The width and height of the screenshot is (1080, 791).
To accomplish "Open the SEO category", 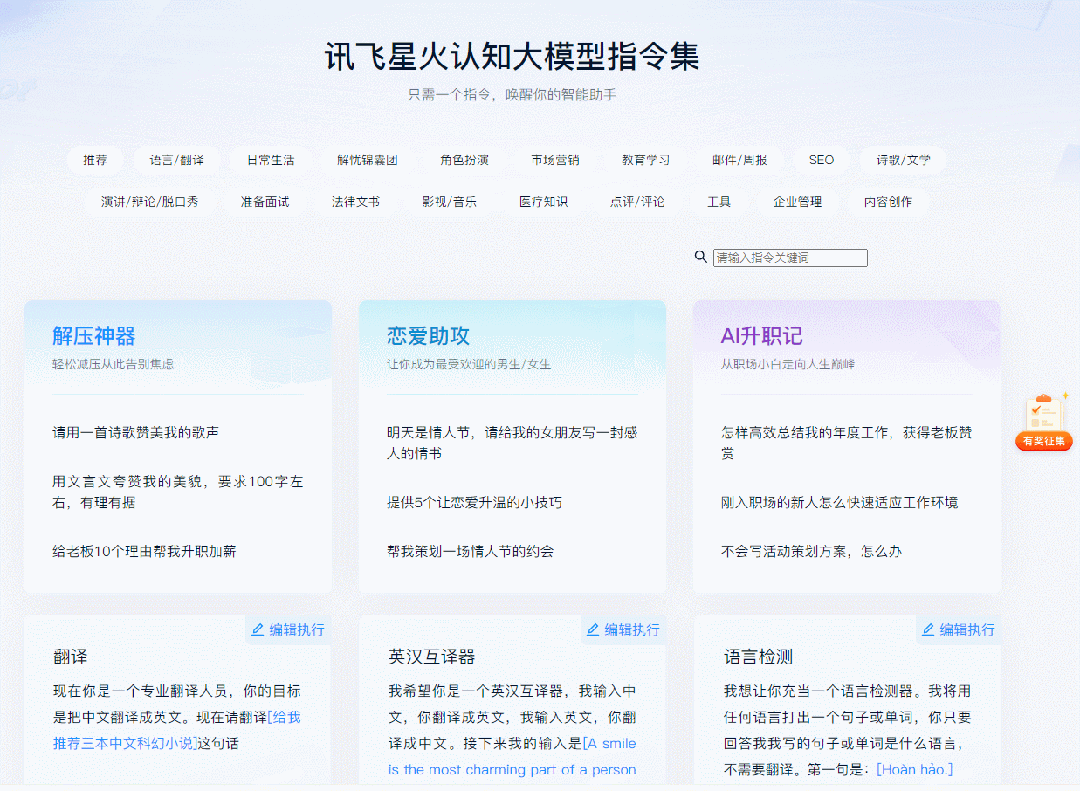I will pyautogui.click(x=821, y=160).
